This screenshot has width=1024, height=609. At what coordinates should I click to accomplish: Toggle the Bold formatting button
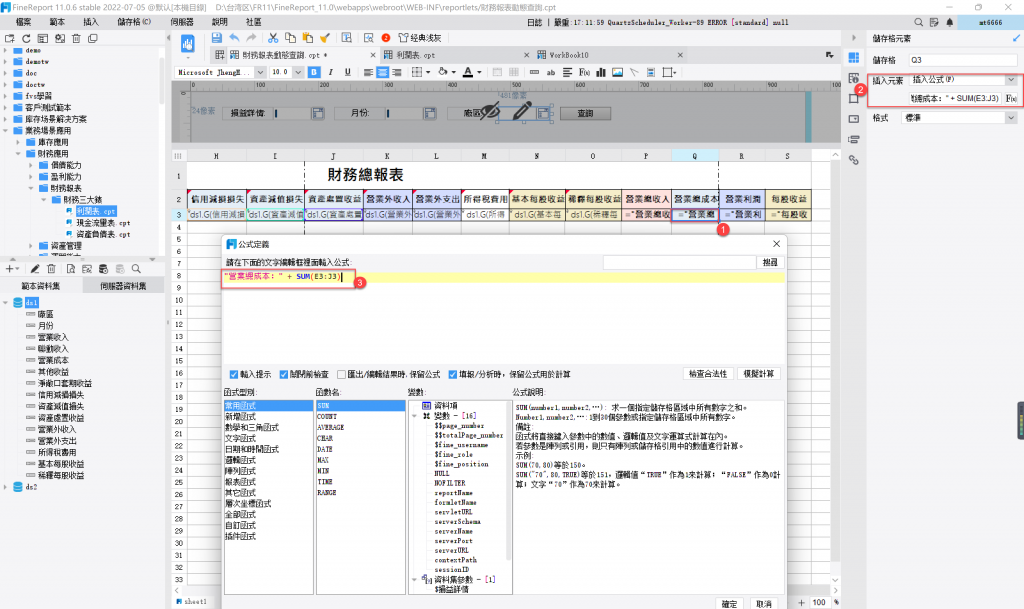pyautogui.click(x=314, y=72)
